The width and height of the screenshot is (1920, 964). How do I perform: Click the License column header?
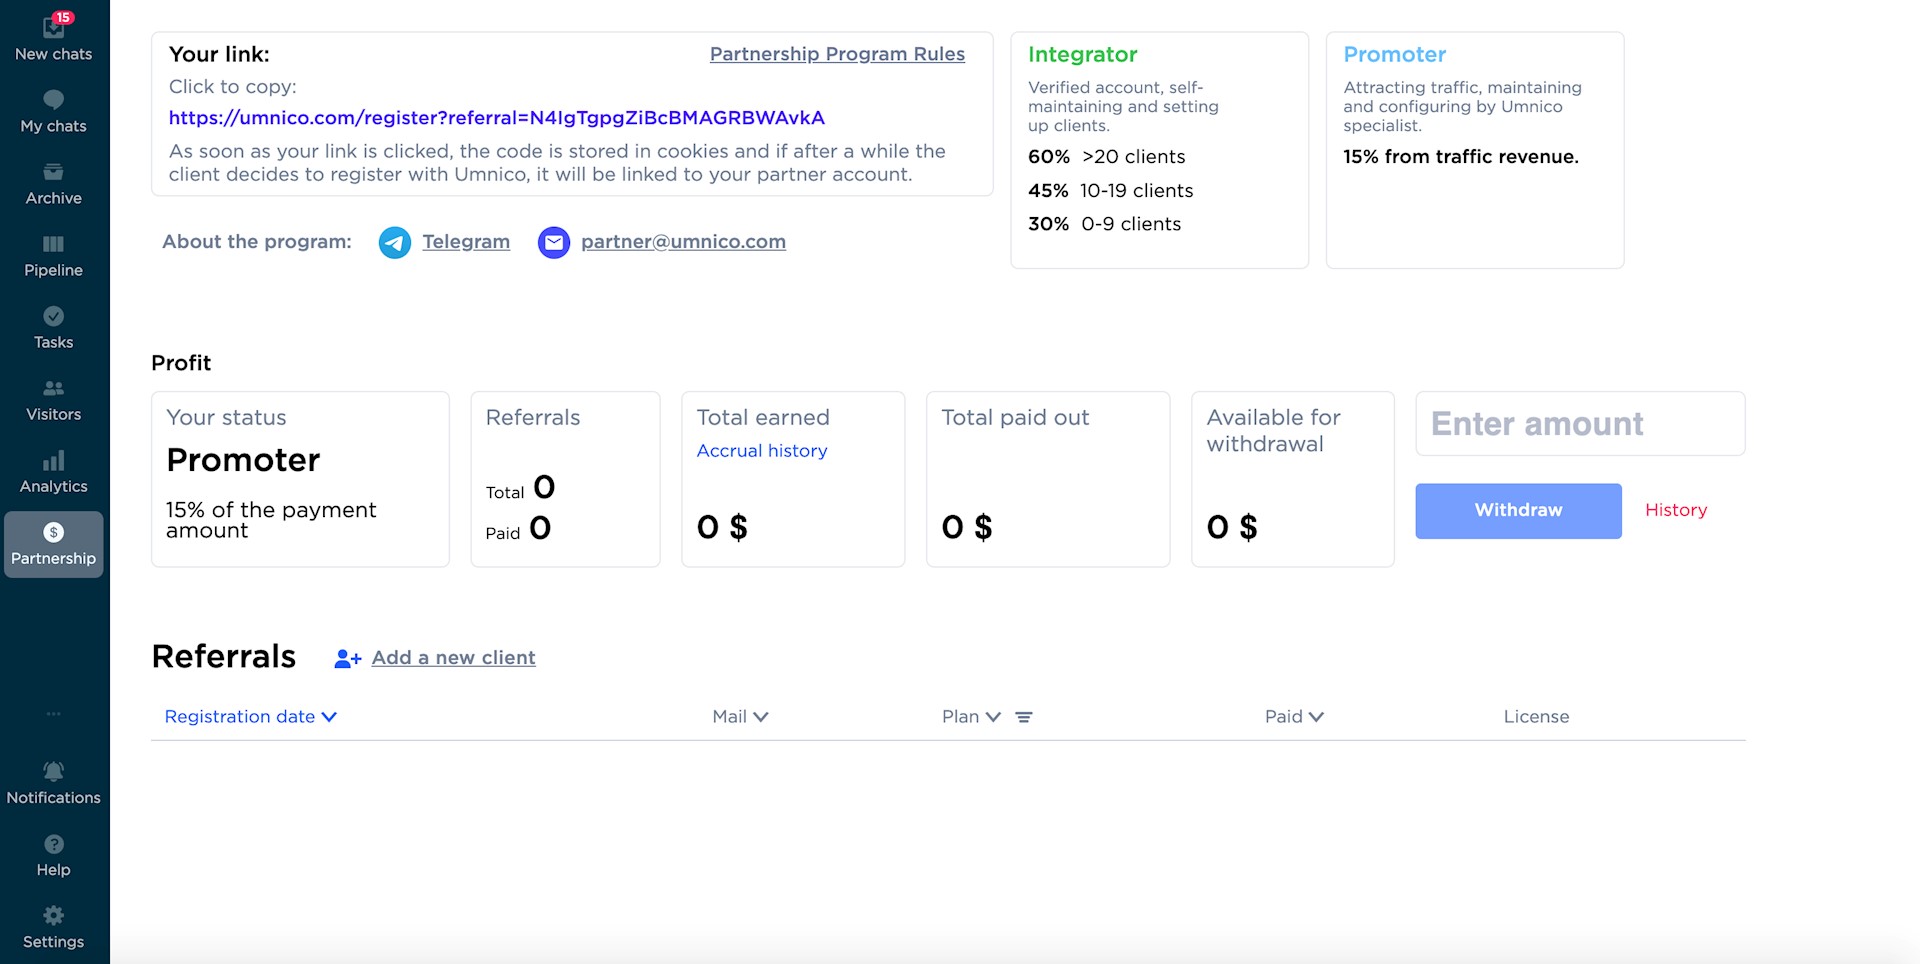[x=1536, y=717]
